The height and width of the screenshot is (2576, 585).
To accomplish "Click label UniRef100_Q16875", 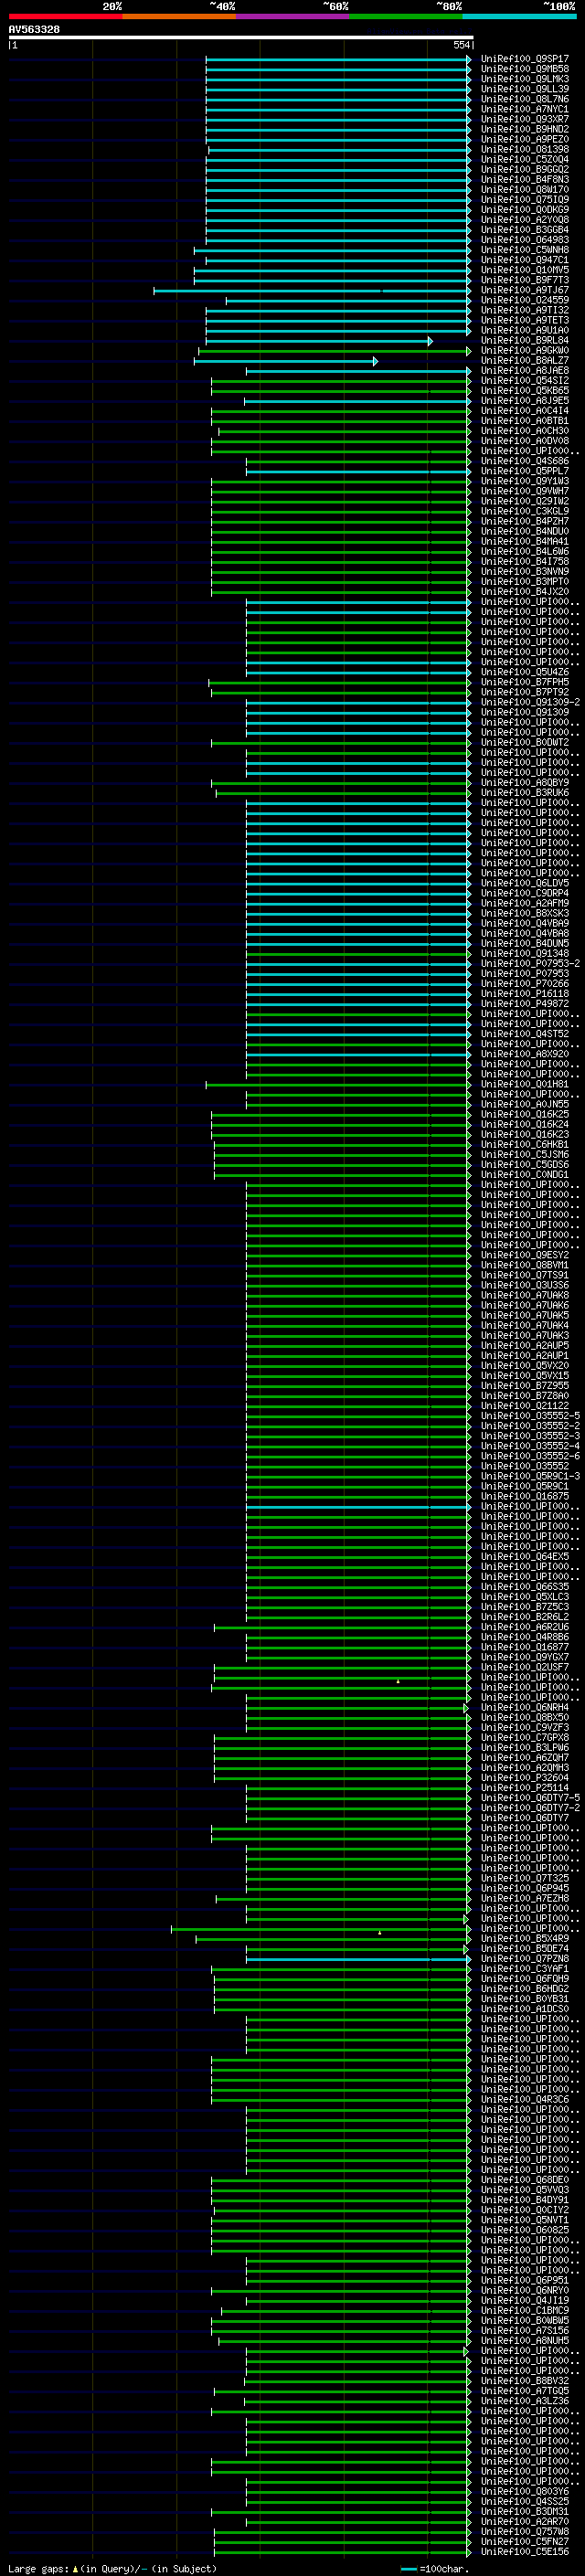I will tap(525, 1496).
